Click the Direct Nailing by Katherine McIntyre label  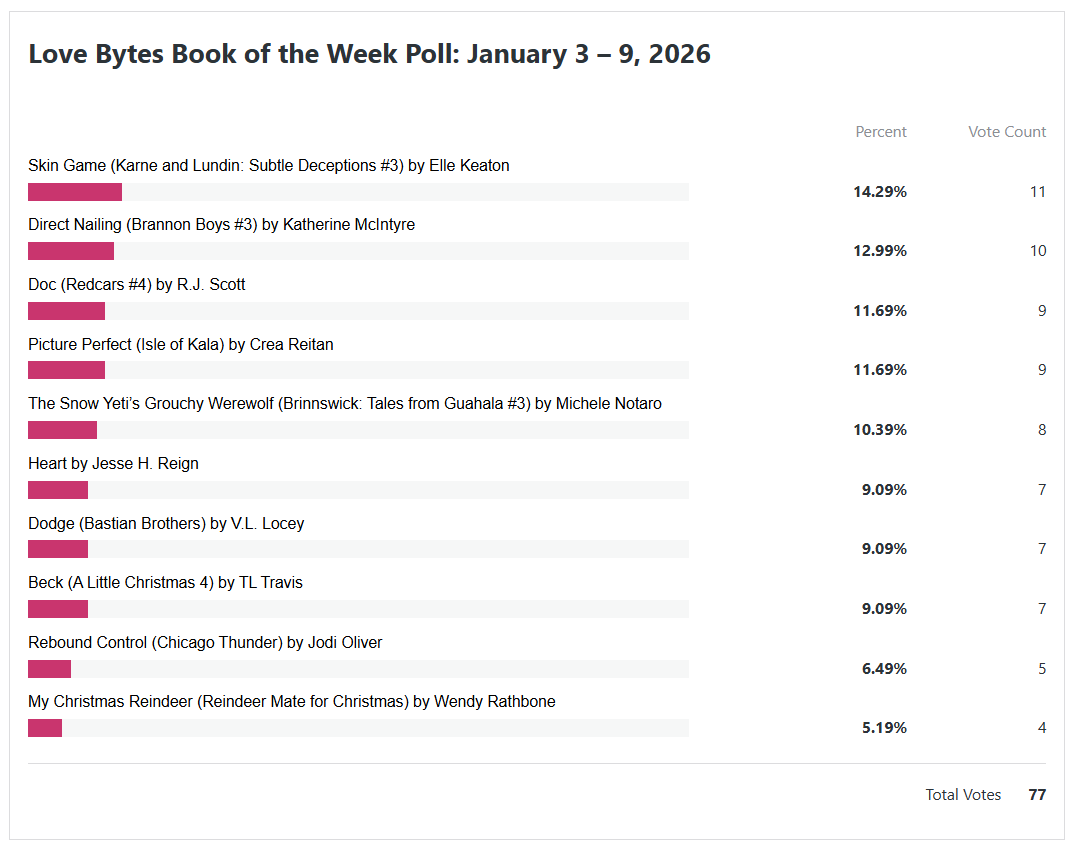[x=221, y=225]
